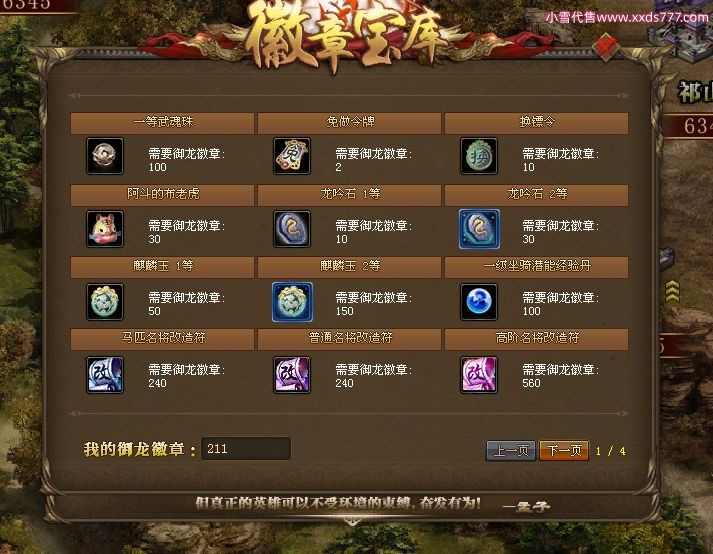Select the 一级坐骑潜能经验丹 blue orb icon
Image resolution: width=713 pixels, height=554 pixels.
click(x=479, y=302)
